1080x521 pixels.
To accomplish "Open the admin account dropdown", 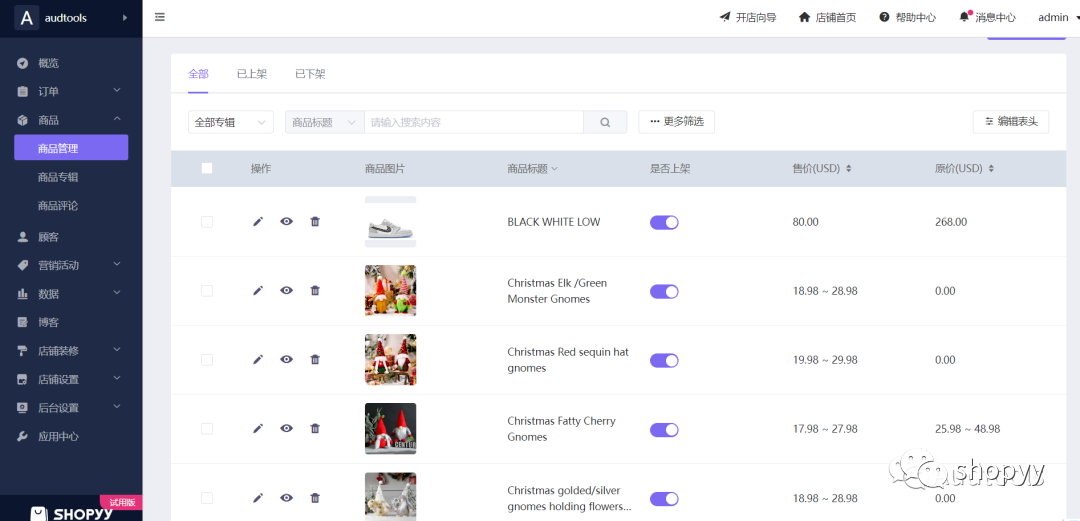I will click(x=1058, y=17).
